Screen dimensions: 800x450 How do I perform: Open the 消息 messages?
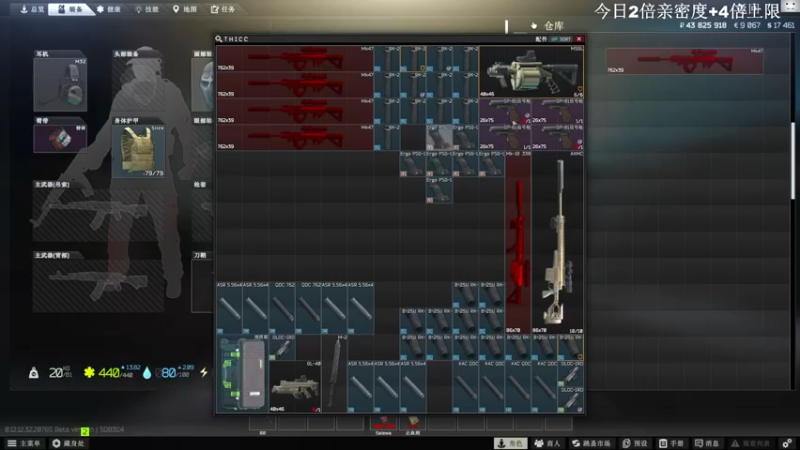pos(707,443)
